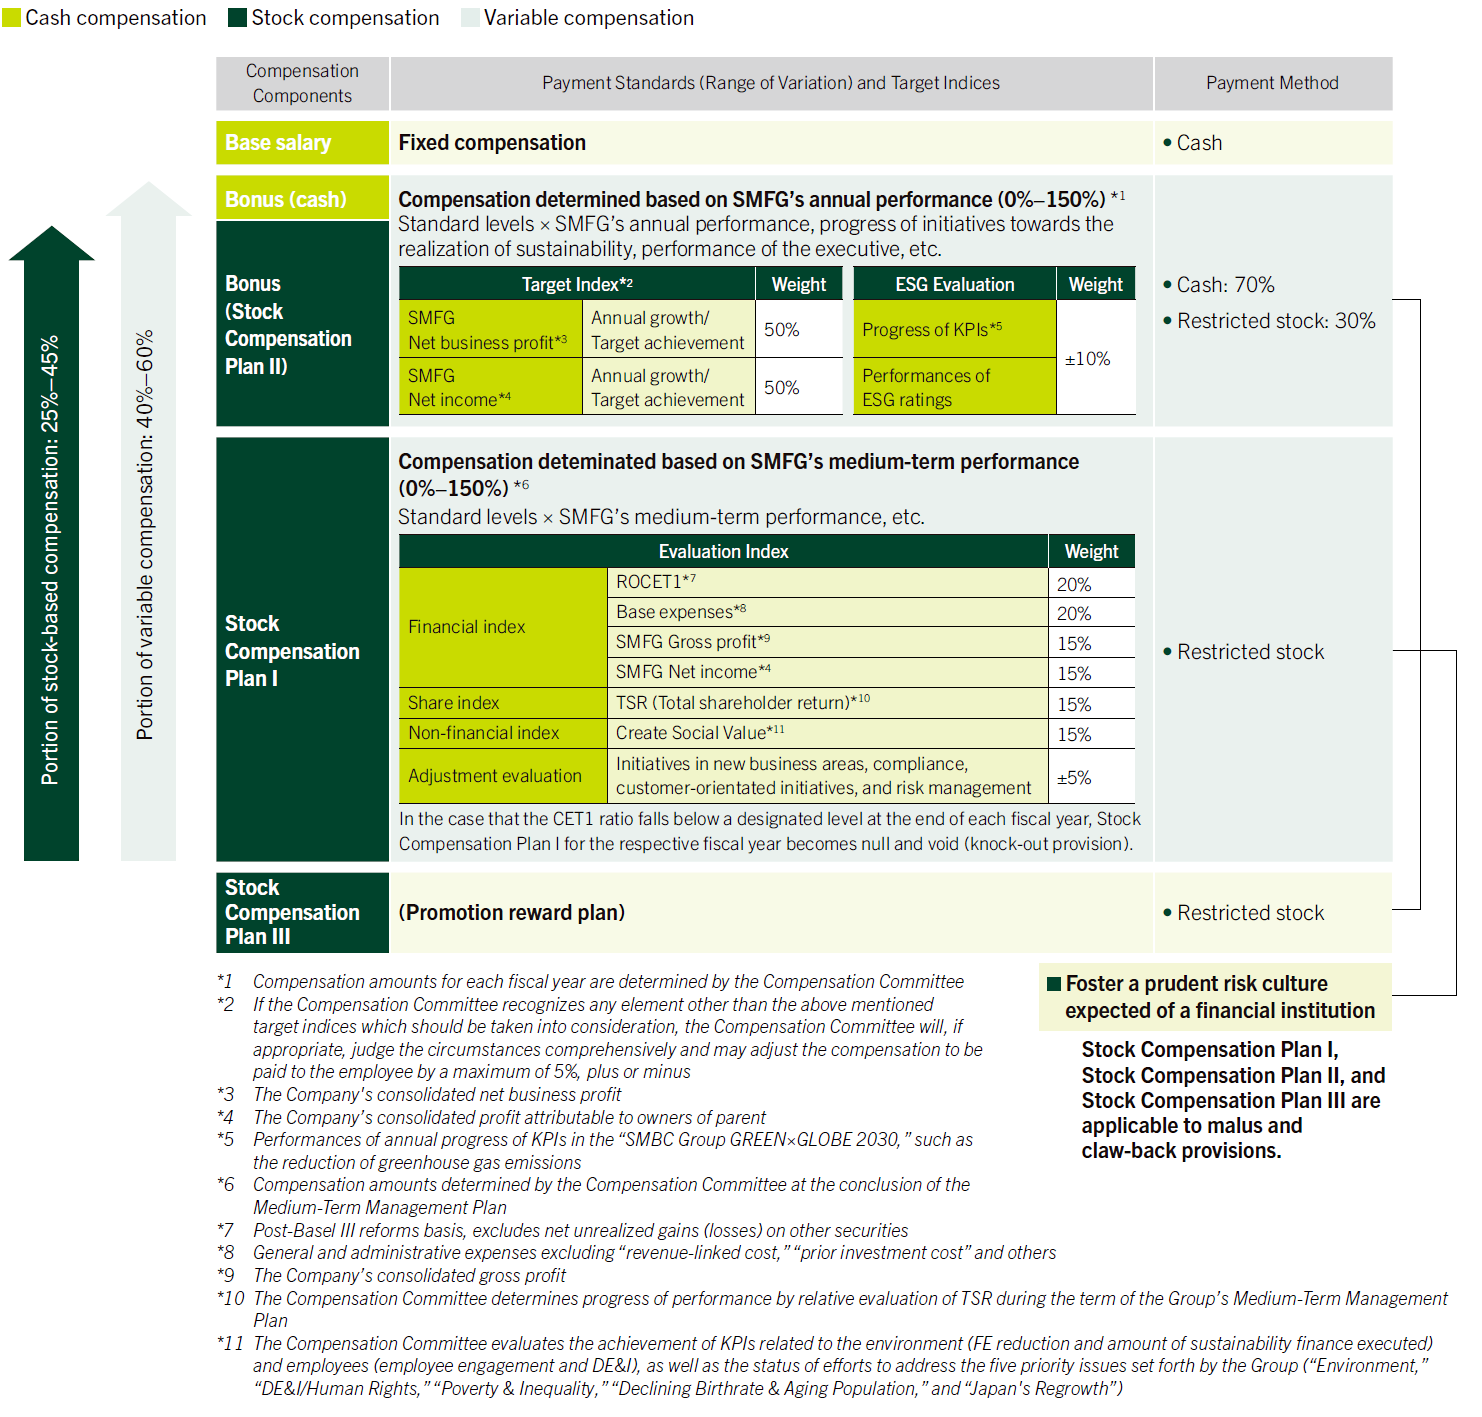This screenshot has width=1482, height=1417.
Task: Click footnote *7 on Post-Basel III basis
Action: 563,1231
